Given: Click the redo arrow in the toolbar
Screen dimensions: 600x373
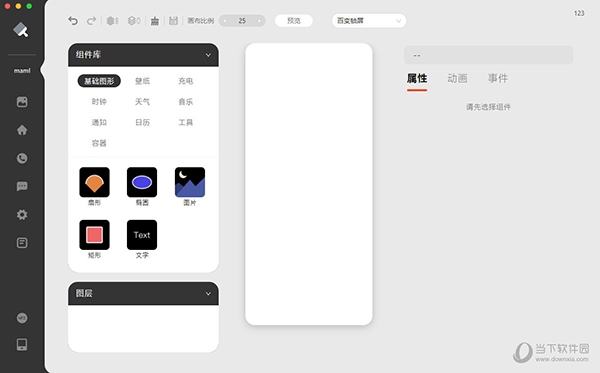Looking at the screenshot, I should (x=91, y=21).
